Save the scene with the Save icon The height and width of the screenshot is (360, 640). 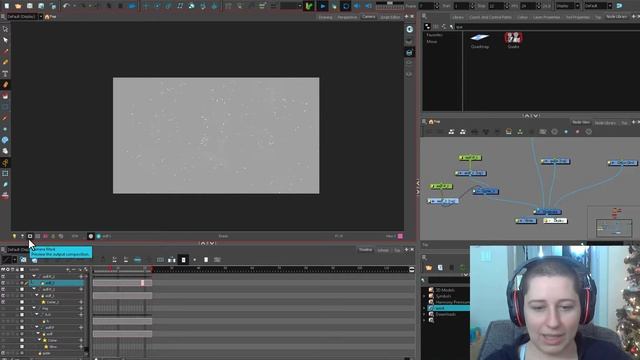29,6
